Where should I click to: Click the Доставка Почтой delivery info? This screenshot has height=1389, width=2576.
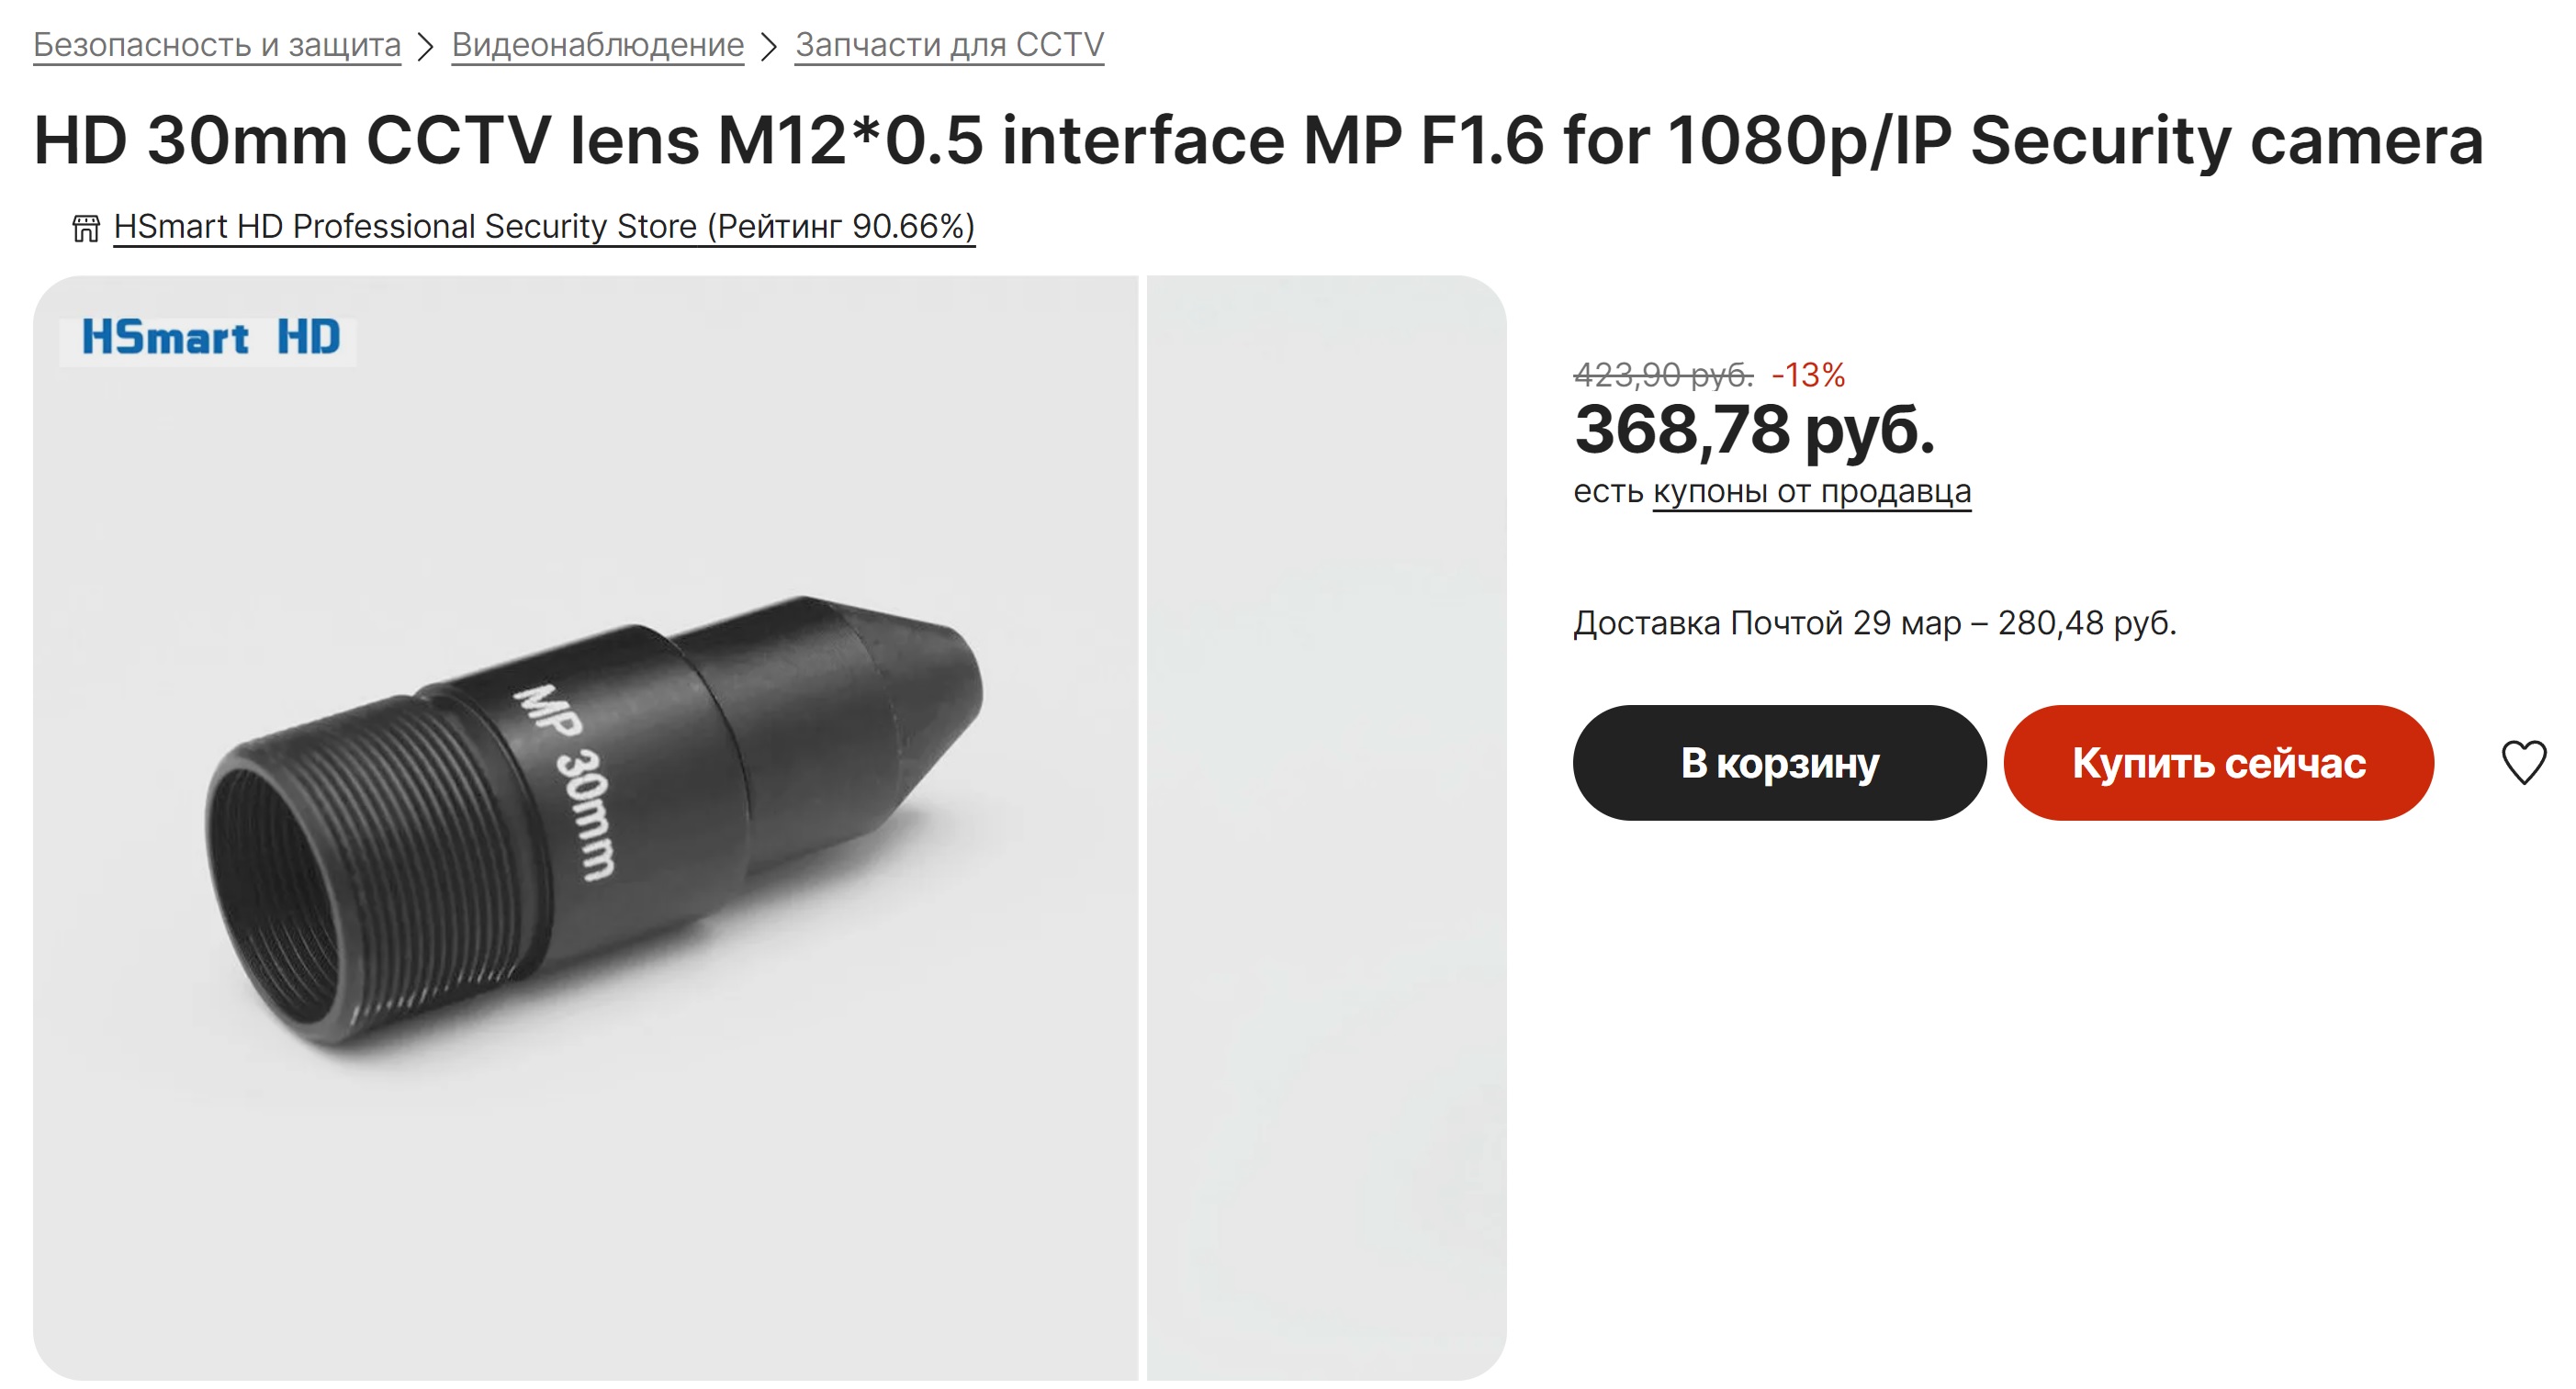pos(1874,623)
